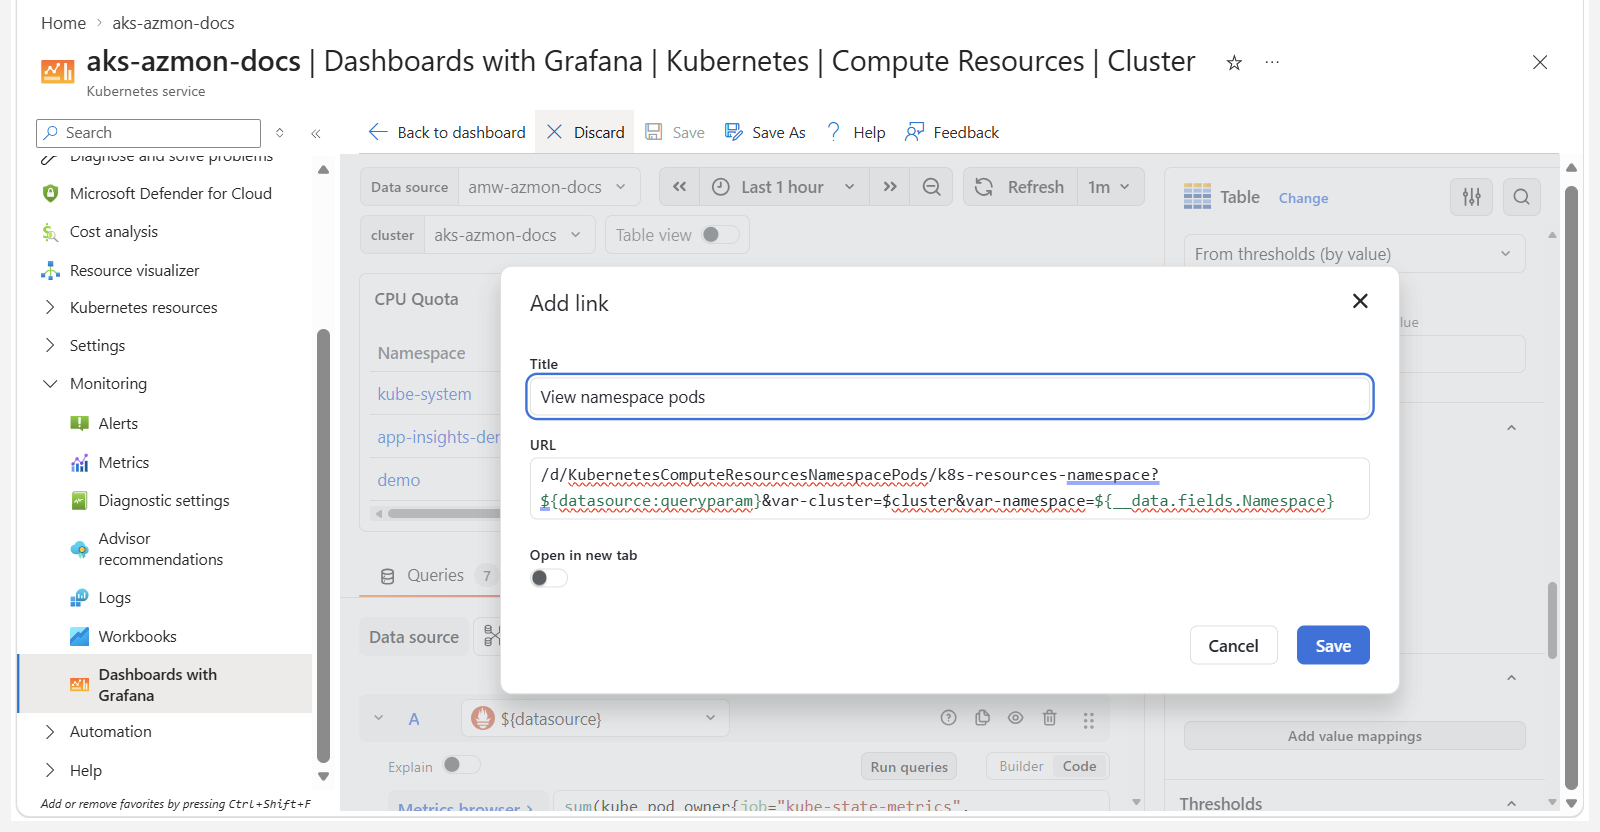Close the Add link dialog
This screenshot has height=832, width=1600.
1360,301
